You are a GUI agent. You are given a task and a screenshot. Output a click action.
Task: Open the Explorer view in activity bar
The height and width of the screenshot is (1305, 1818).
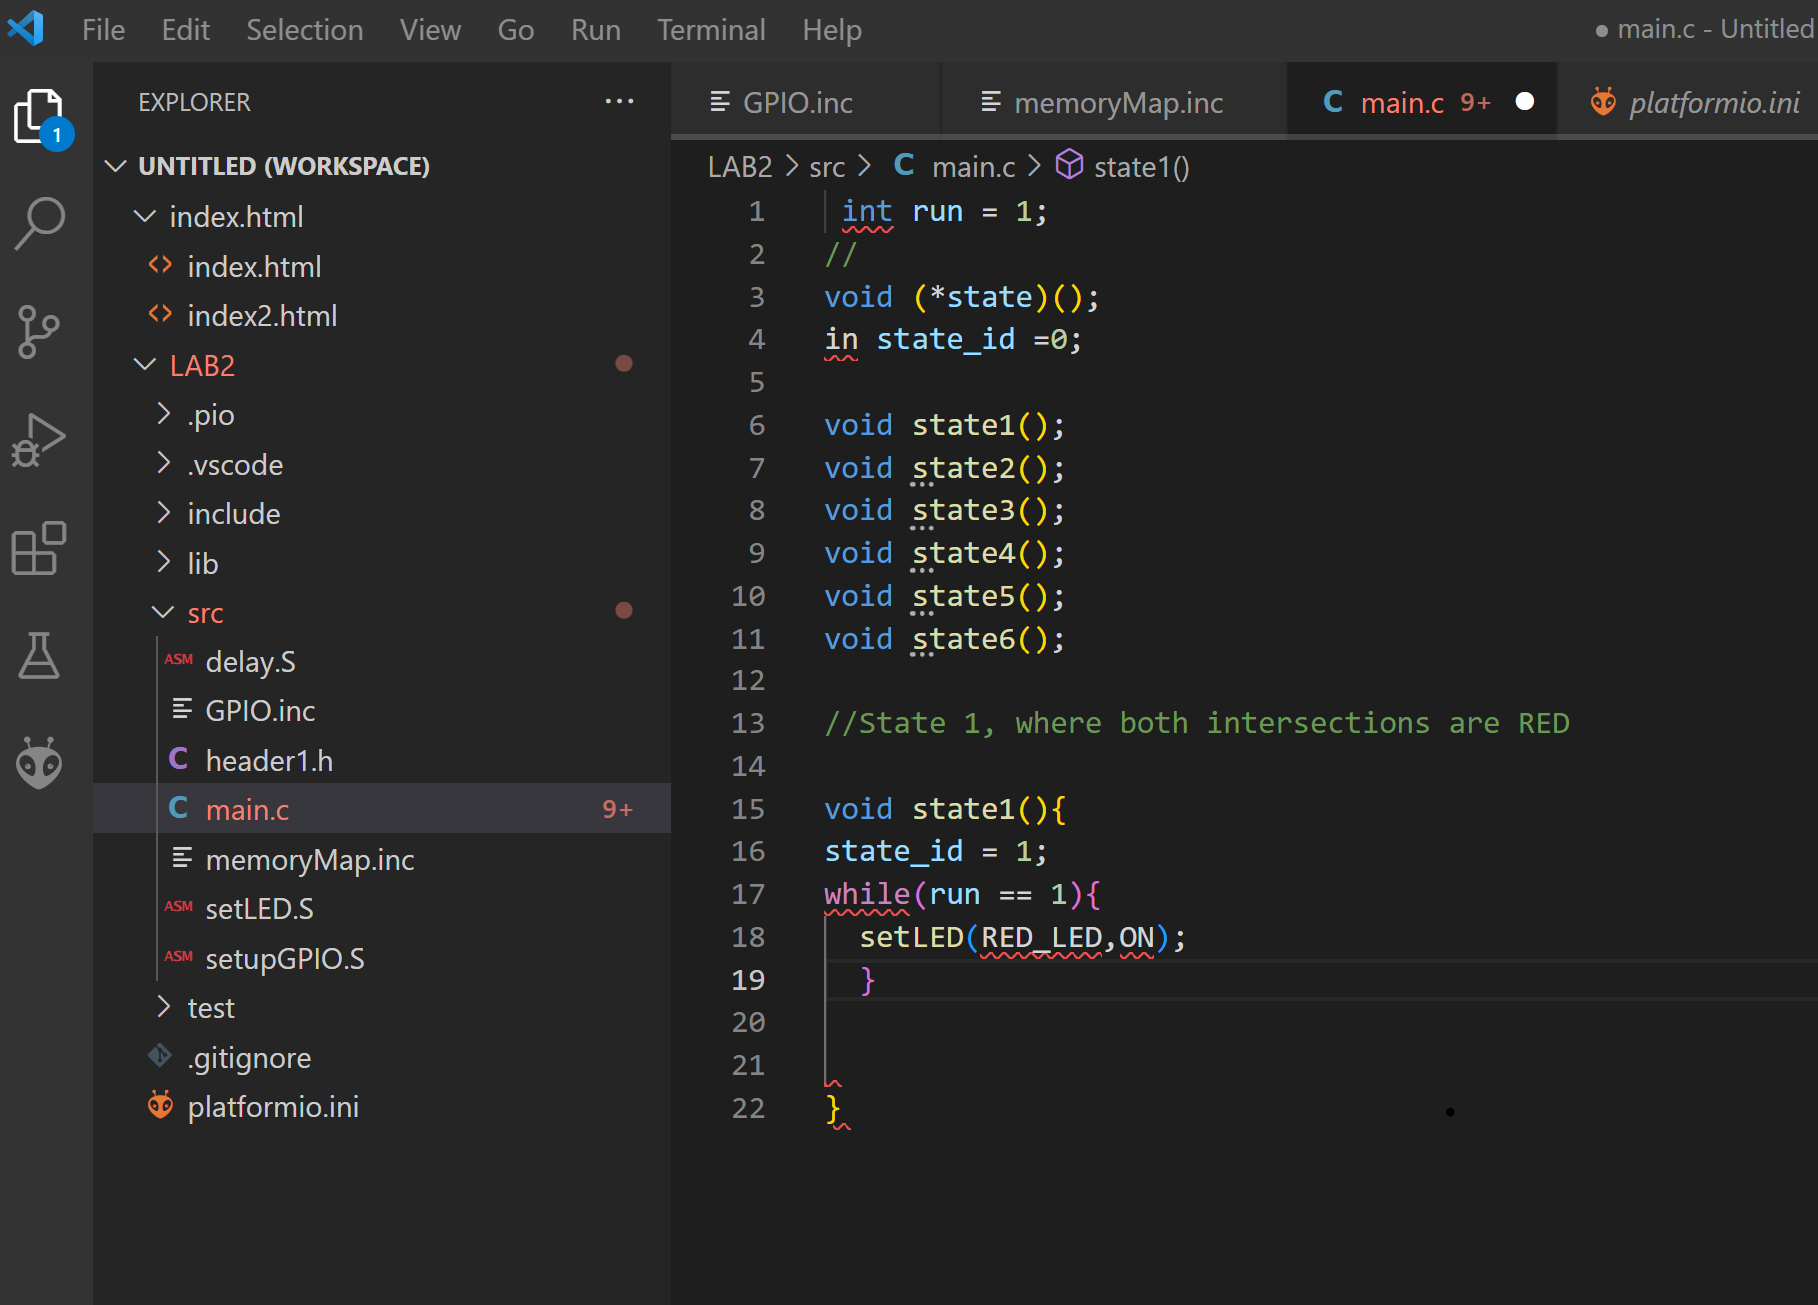pos(40,117)
